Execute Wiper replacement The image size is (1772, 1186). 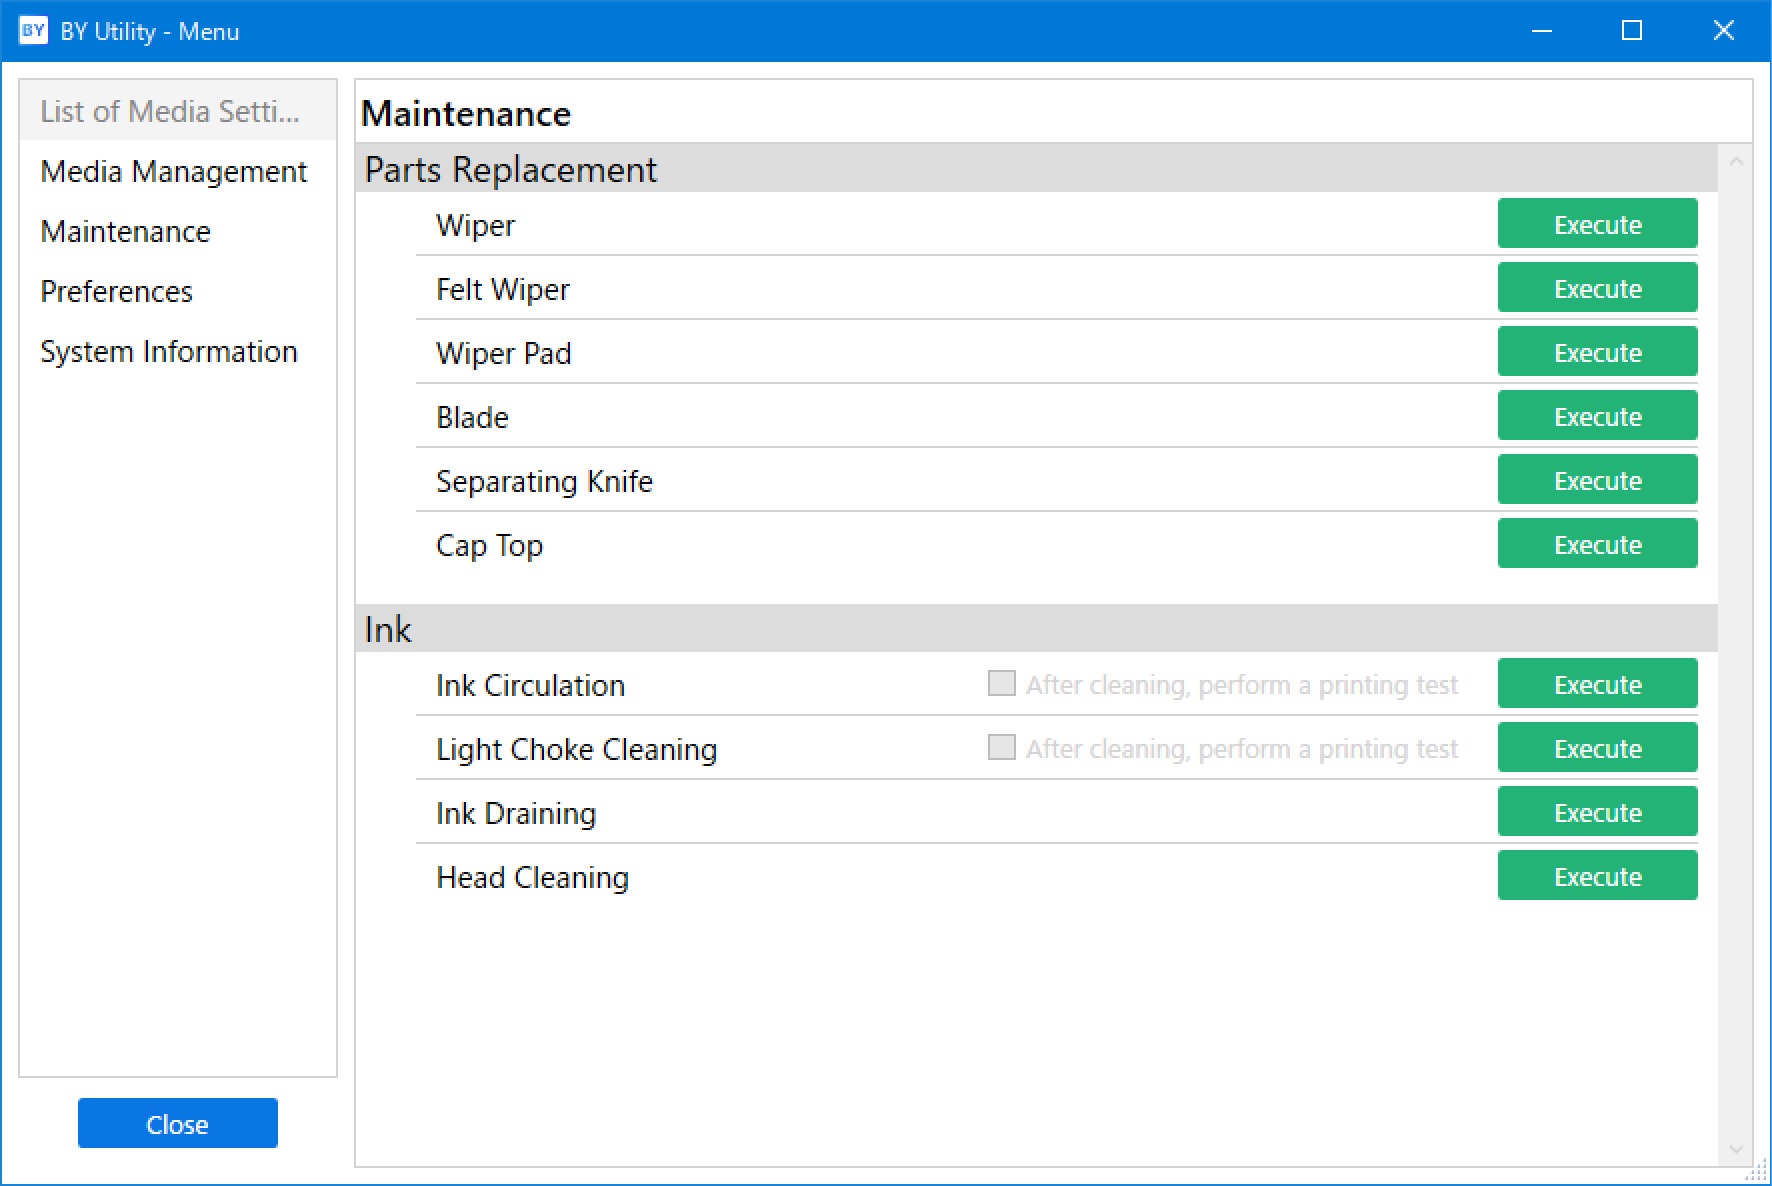(x=1596, y=224)
